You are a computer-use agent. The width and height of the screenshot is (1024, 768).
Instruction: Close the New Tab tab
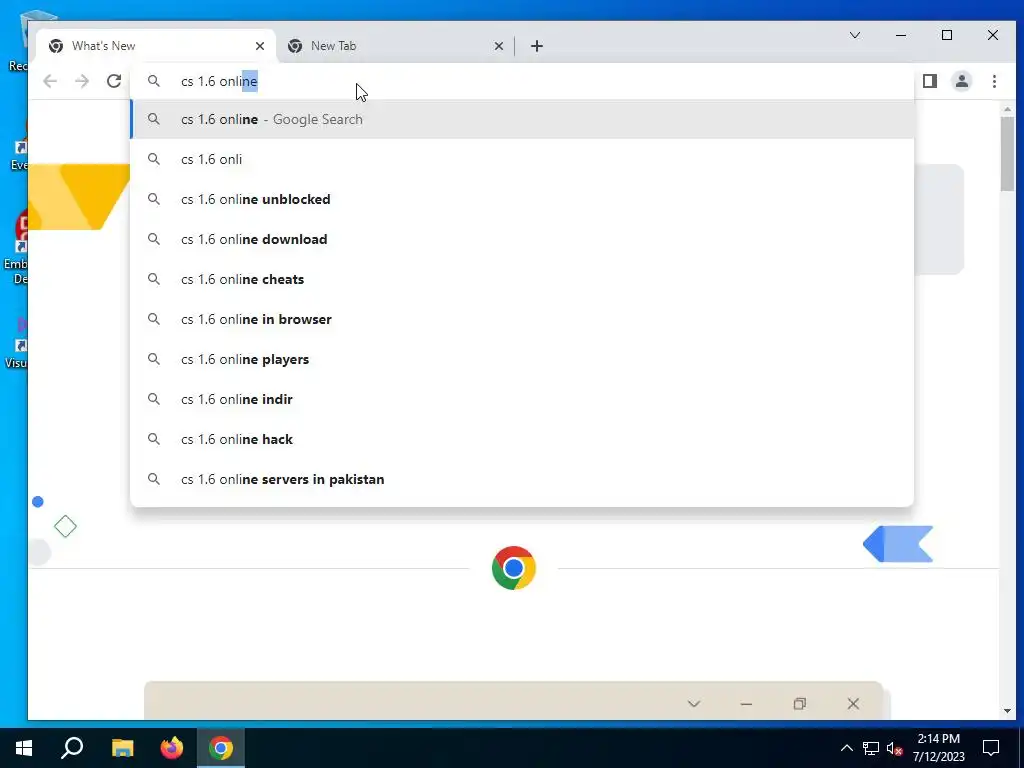[x=499, y=46]
